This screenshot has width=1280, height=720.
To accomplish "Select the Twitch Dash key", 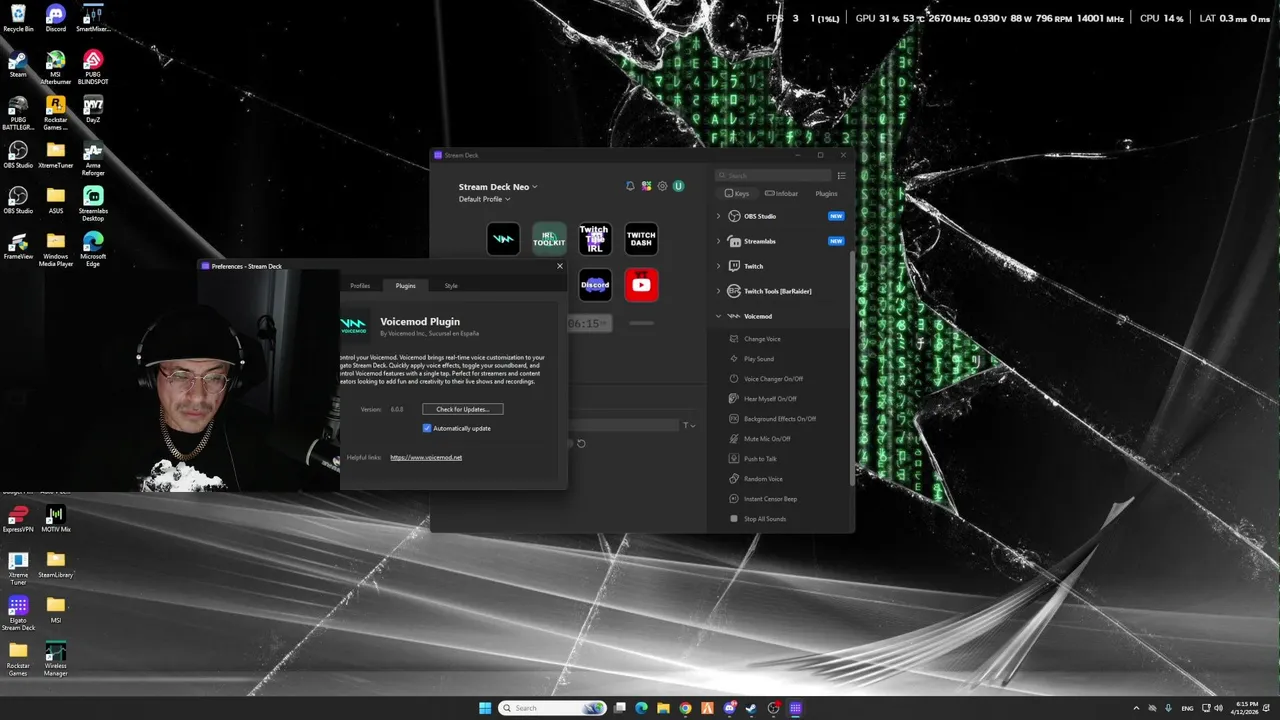I will click(x=641, y=239).
